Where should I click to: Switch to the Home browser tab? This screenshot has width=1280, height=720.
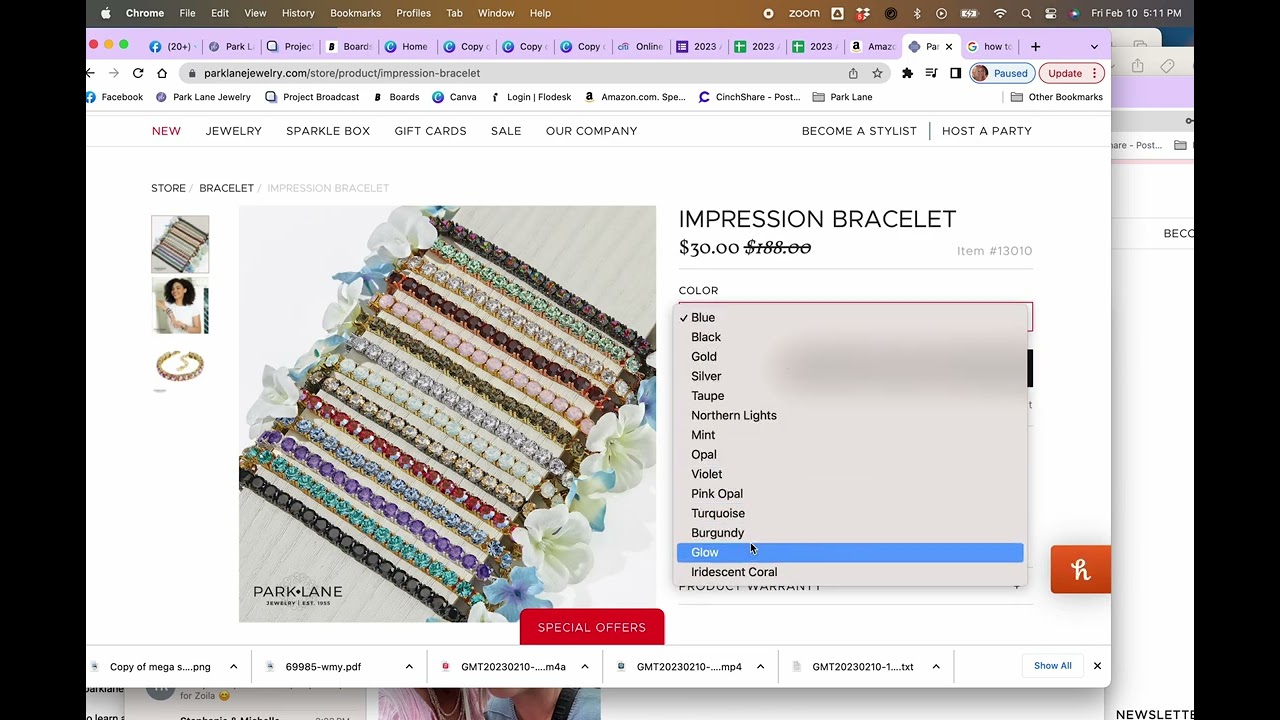406,46
